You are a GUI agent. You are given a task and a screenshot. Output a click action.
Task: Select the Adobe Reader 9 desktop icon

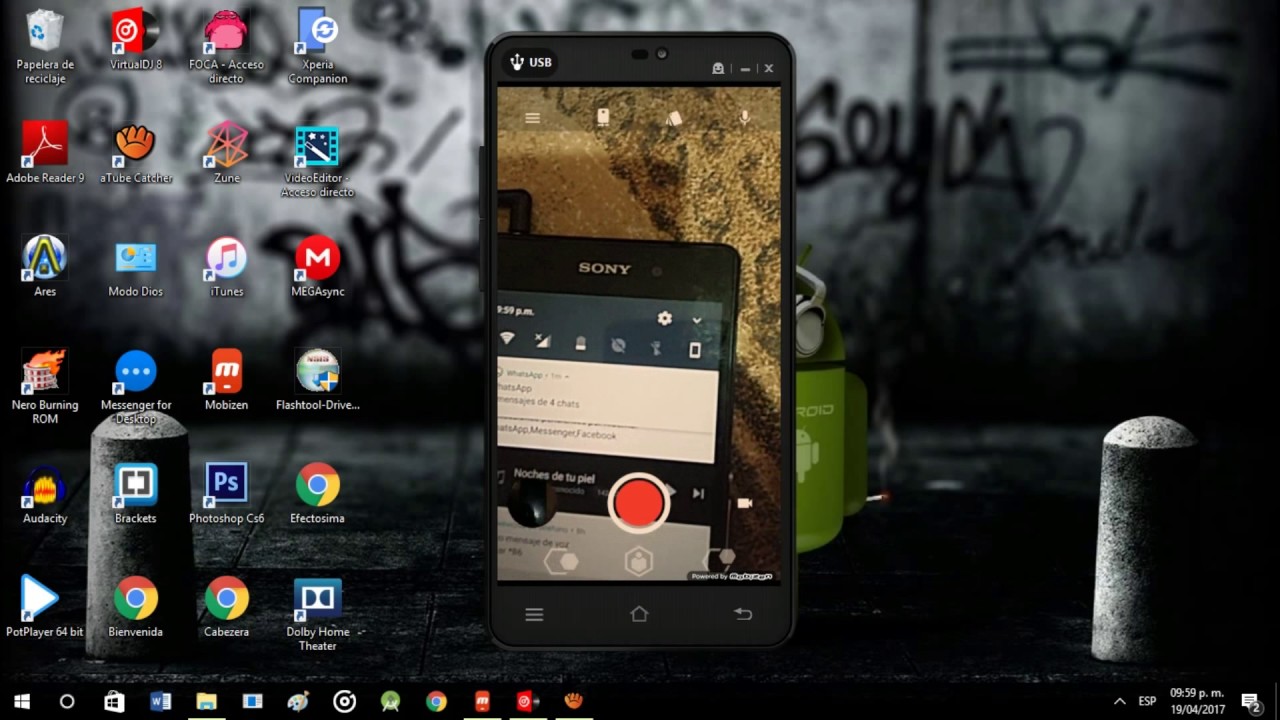tap(45, 153)
